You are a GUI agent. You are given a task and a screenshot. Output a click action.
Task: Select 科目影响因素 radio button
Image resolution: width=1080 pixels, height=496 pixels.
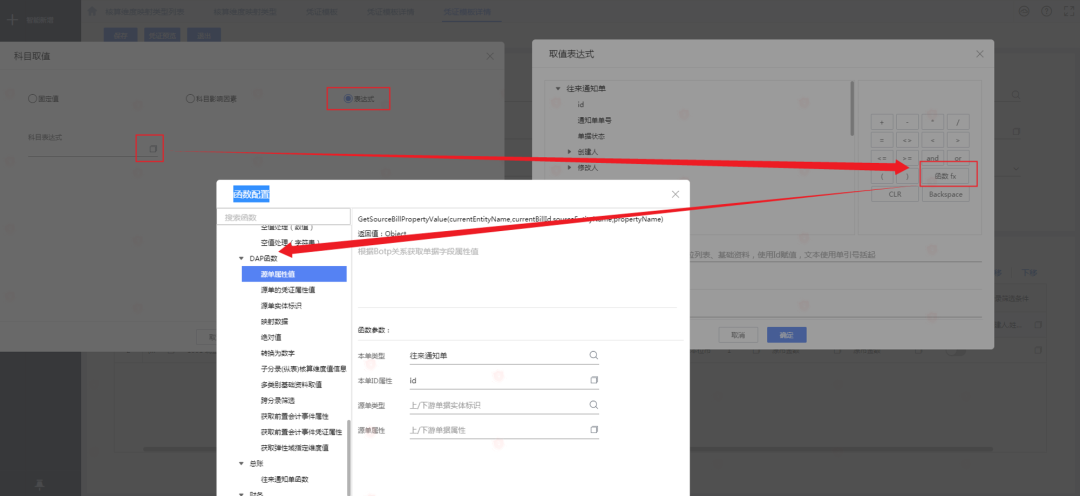click(190, 99)
